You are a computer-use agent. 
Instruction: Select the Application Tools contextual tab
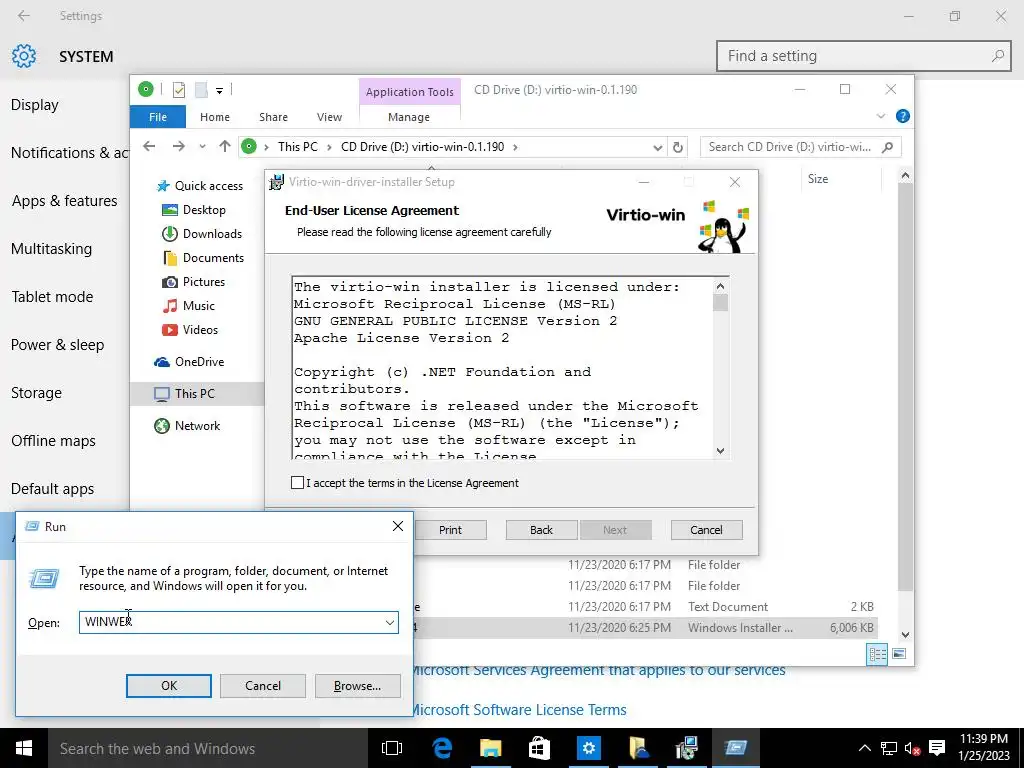[x=409, y=92]
